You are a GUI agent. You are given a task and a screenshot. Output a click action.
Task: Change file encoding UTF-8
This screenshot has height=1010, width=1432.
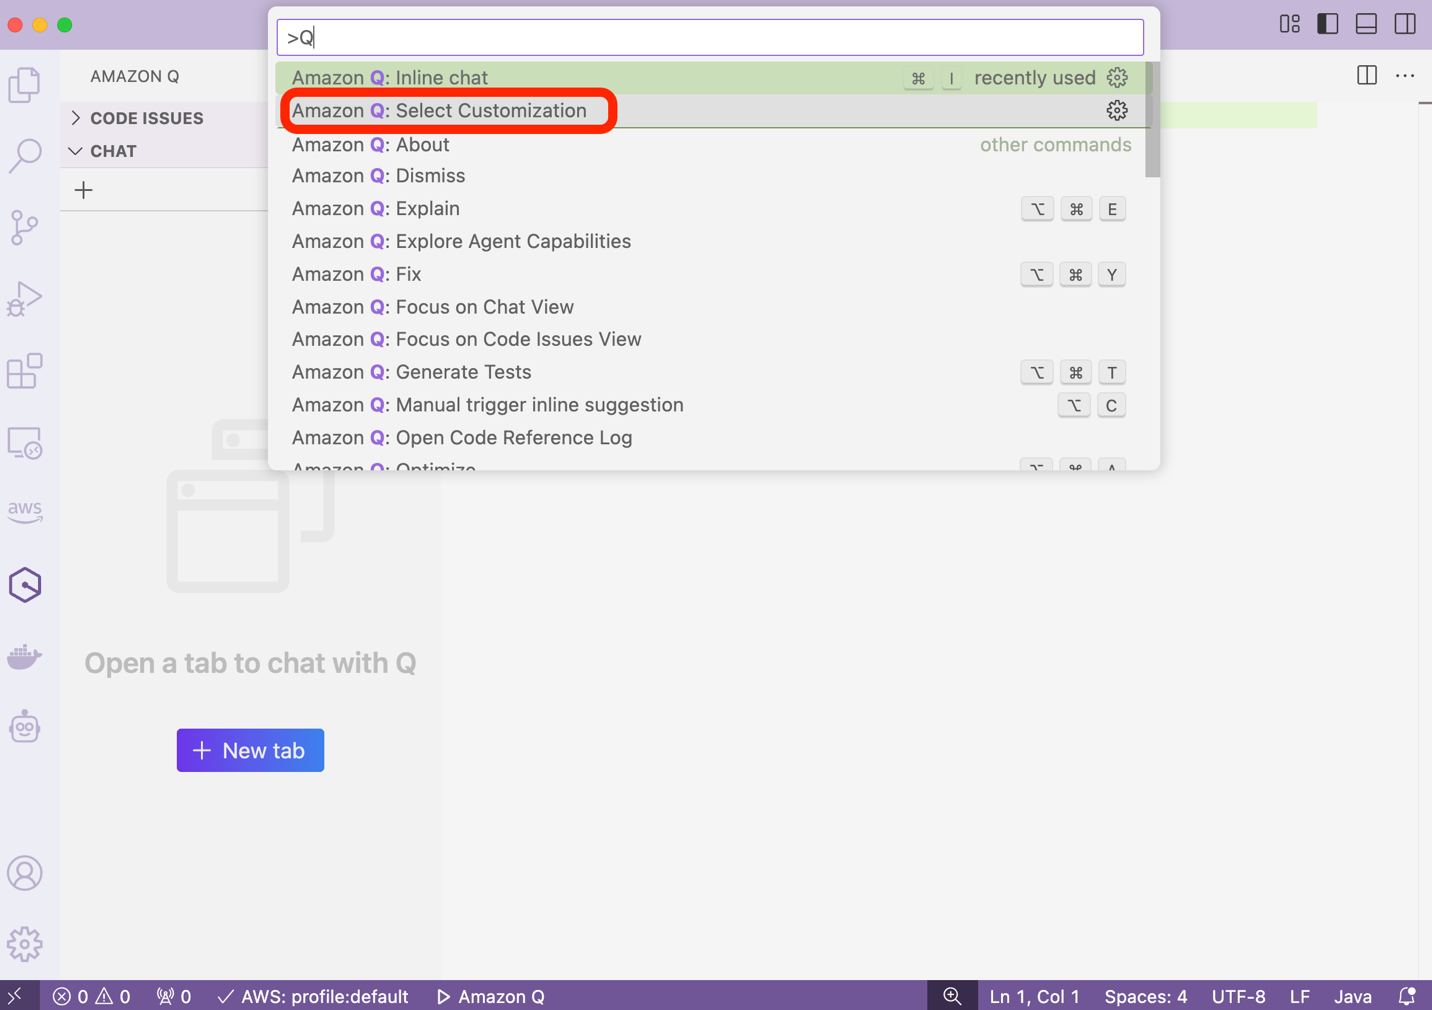pyautogui.click(x=1238, y=996)
